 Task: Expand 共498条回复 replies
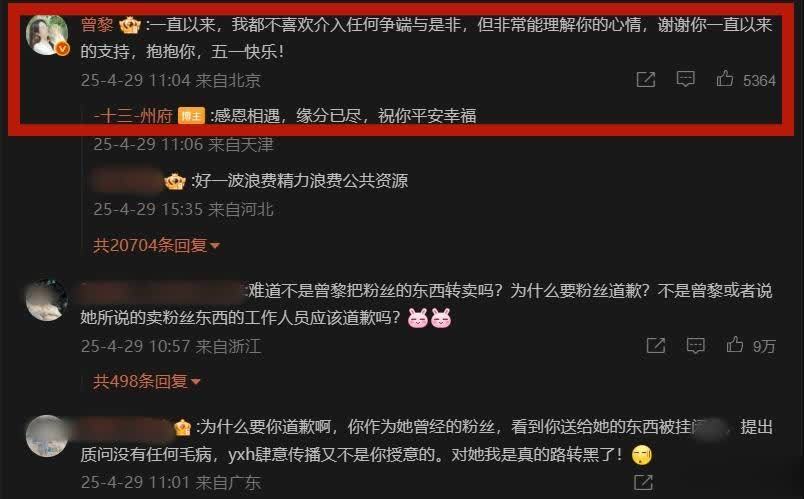[147, 382]
